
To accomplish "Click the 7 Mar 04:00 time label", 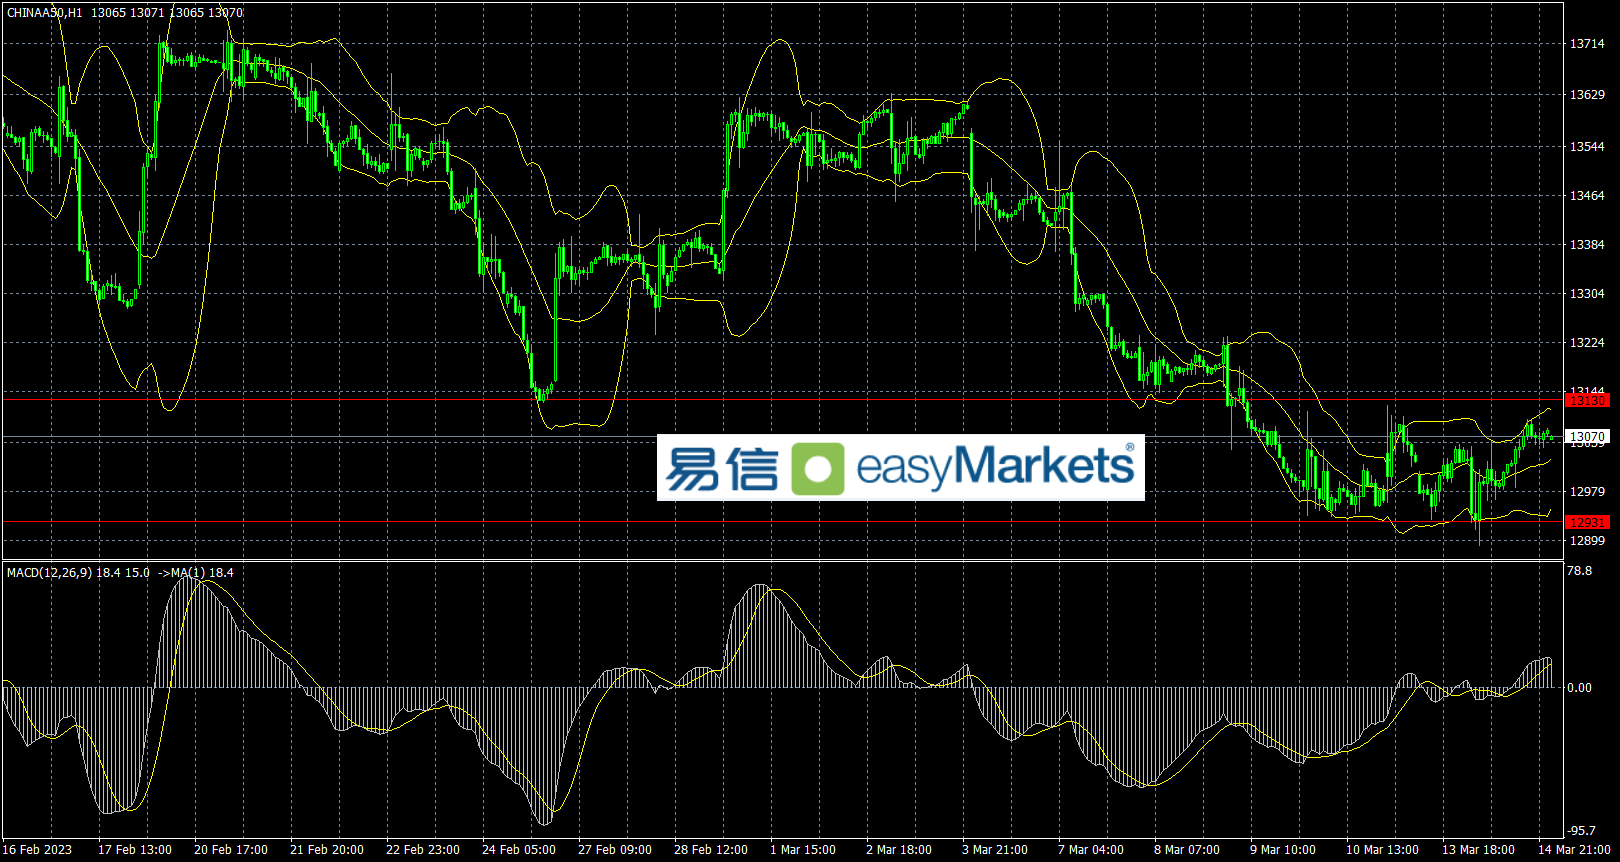I will pos(1091,850).
